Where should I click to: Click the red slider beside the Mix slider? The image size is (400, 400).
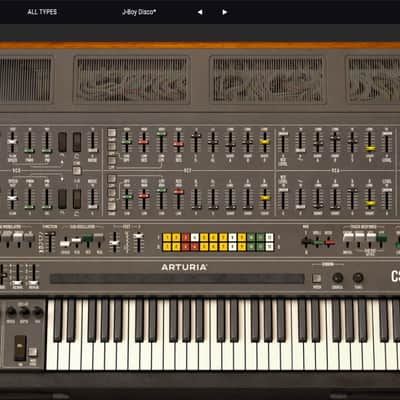[329, 242]
